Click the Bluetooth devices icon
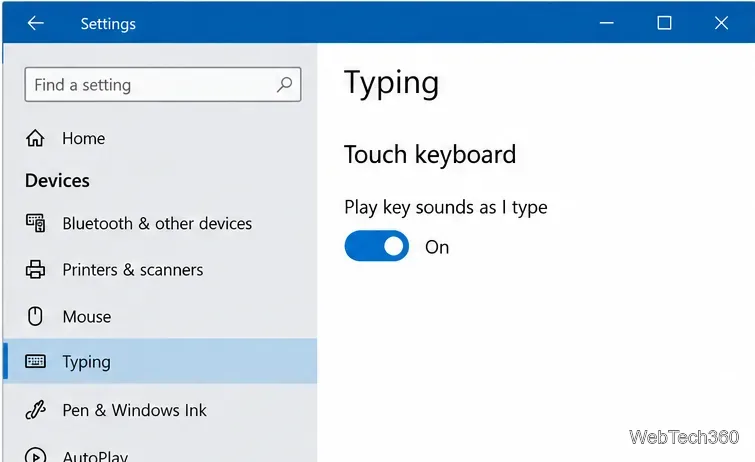755x462 pixels. tap(35, 223)
